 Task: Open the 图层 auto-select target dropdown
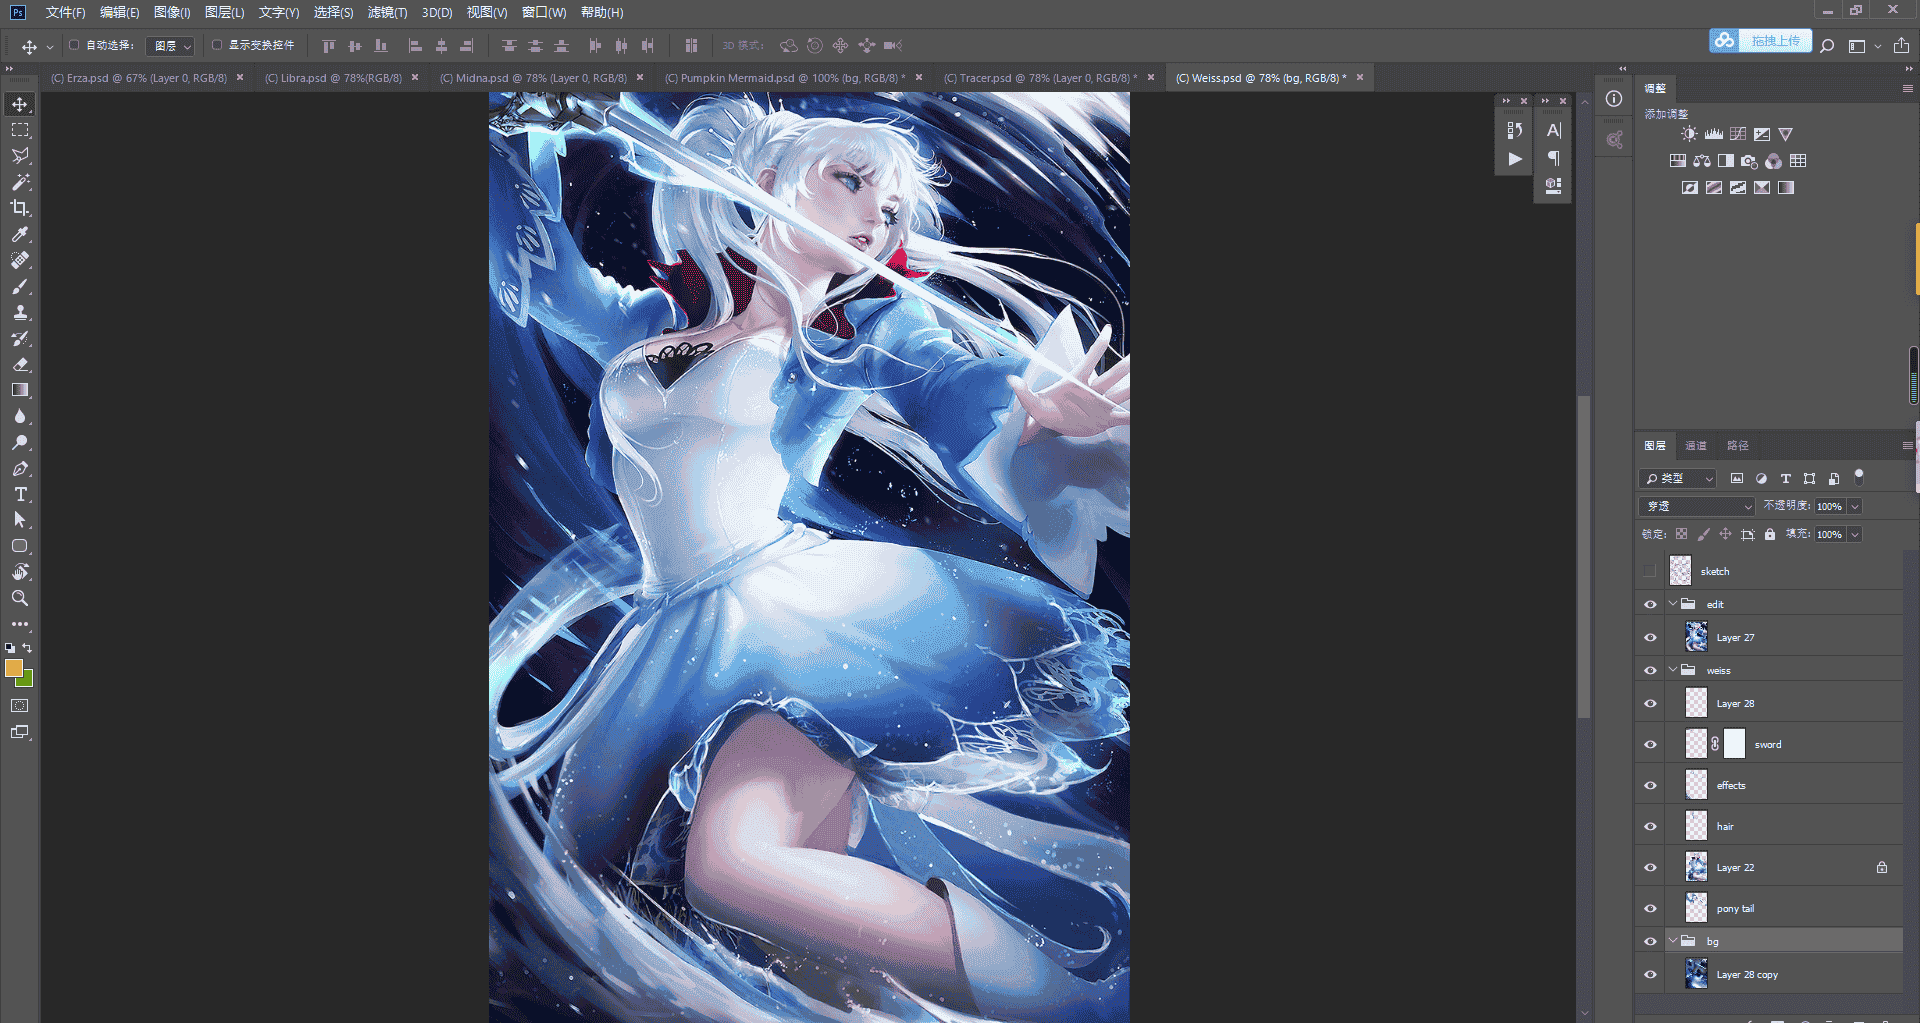pyautogui.click(x=170, y=46)
